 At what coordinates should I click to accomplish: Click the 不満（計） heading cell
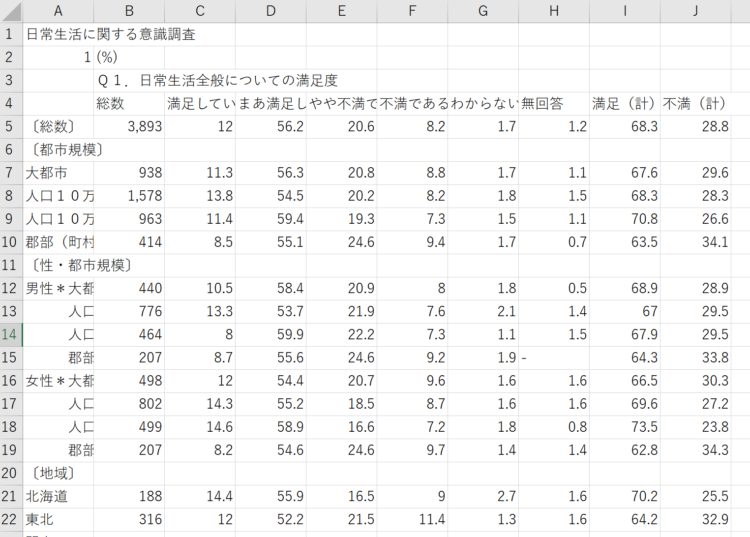pos(695,103)
